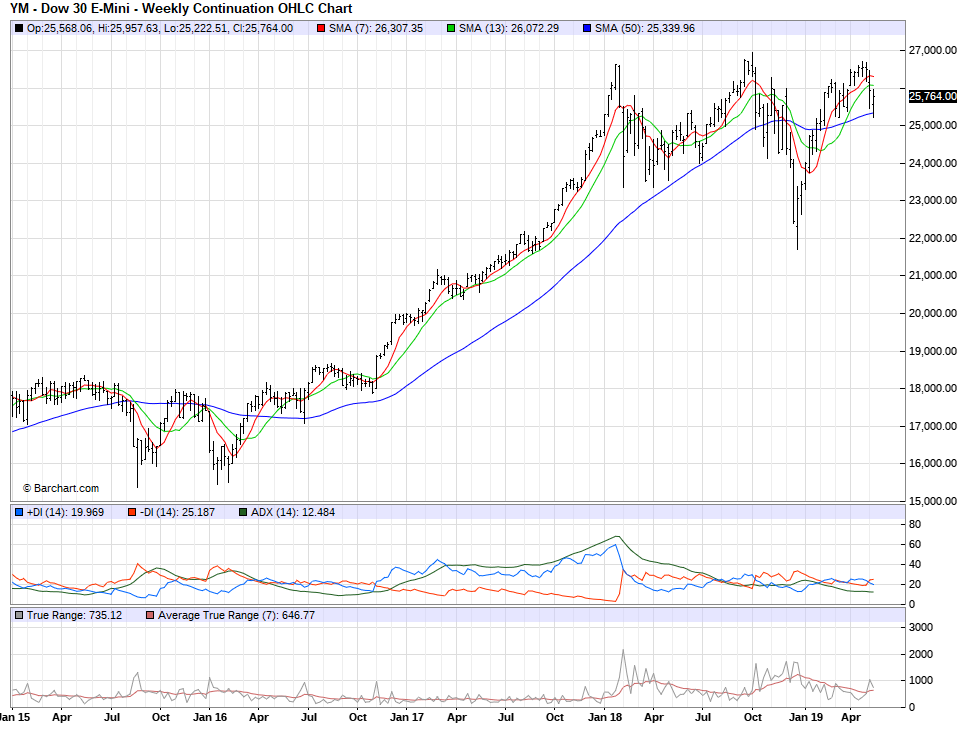Screen dimensions: 959x748
Task: Click the 25,000.00 price axis label
Action: click(933, 125)
